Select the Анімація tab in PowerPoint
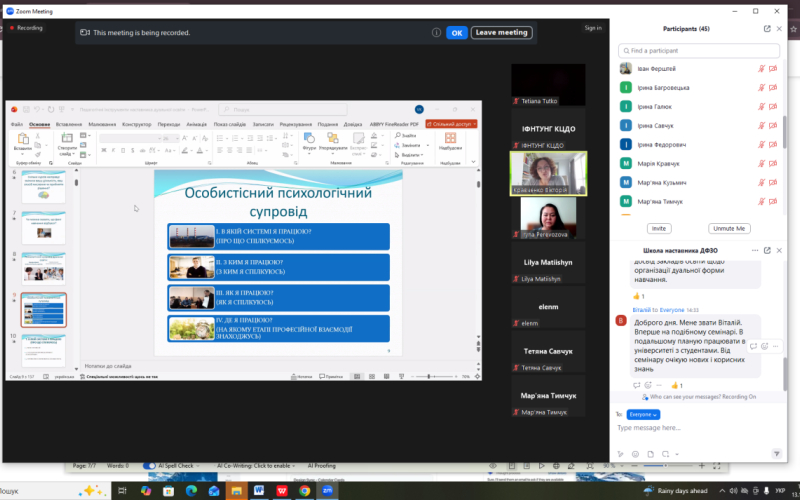Screen dimensions: 800x500 (x=196, y=124)
